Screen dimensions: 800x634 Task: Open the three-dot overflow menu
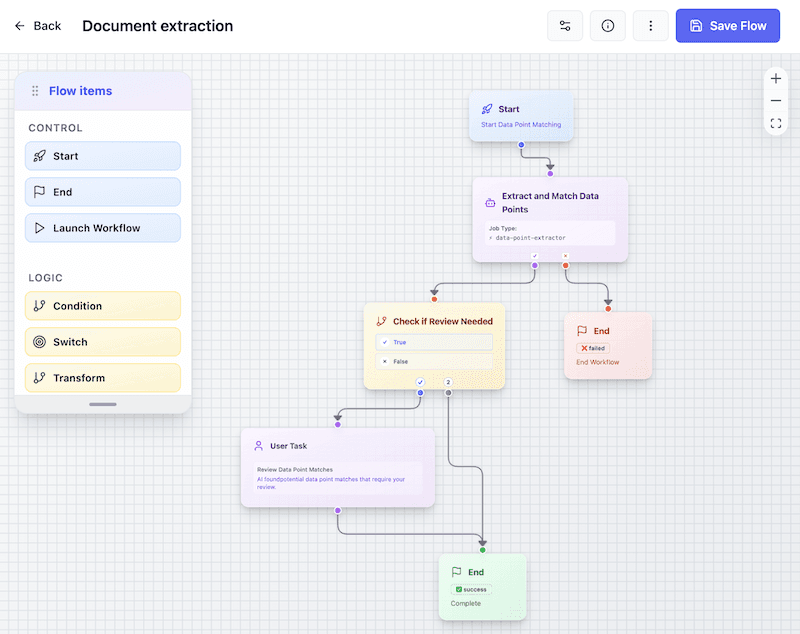pyautogui.click(x=651, y=25)
